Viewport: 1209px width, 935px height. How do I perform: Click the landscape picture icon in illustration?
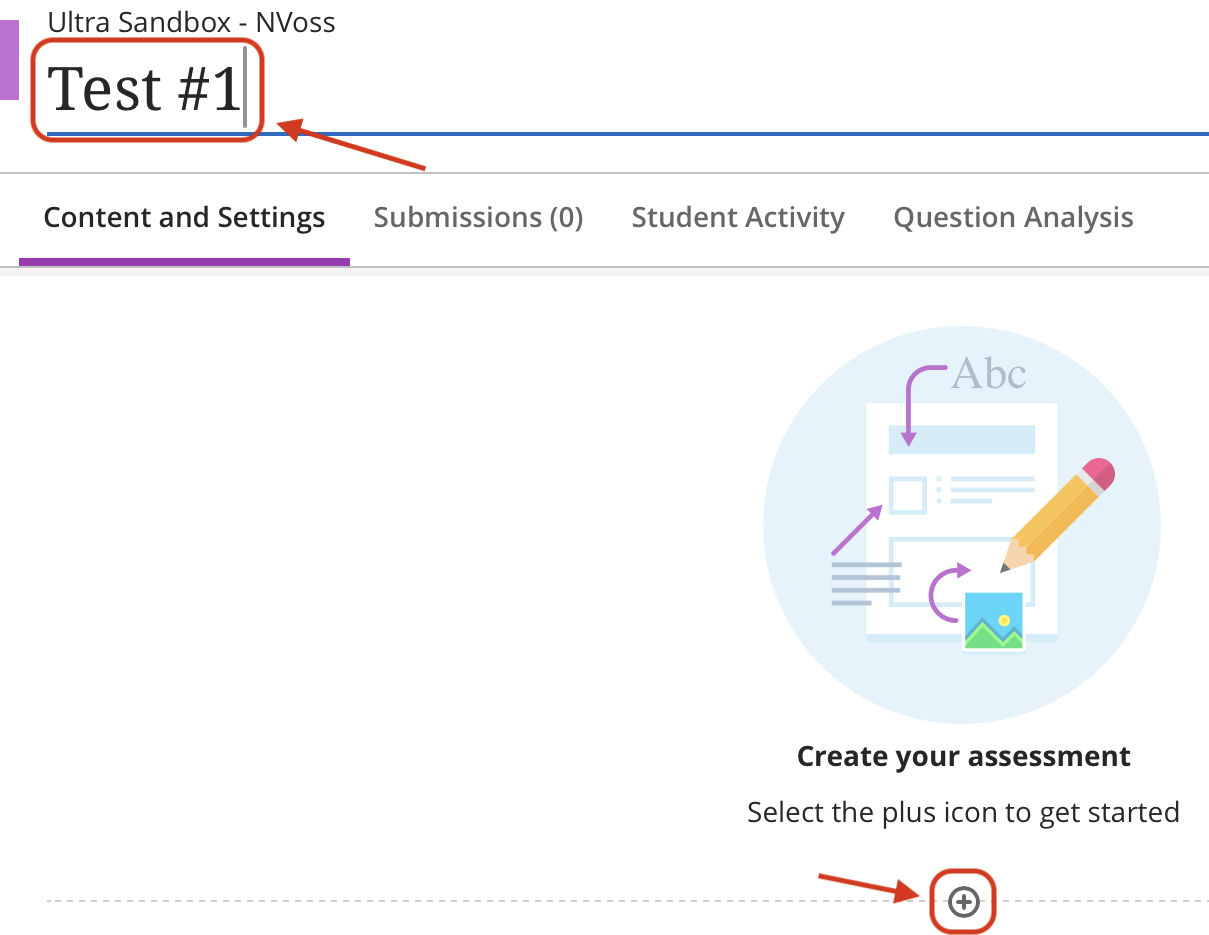[993, 621]
